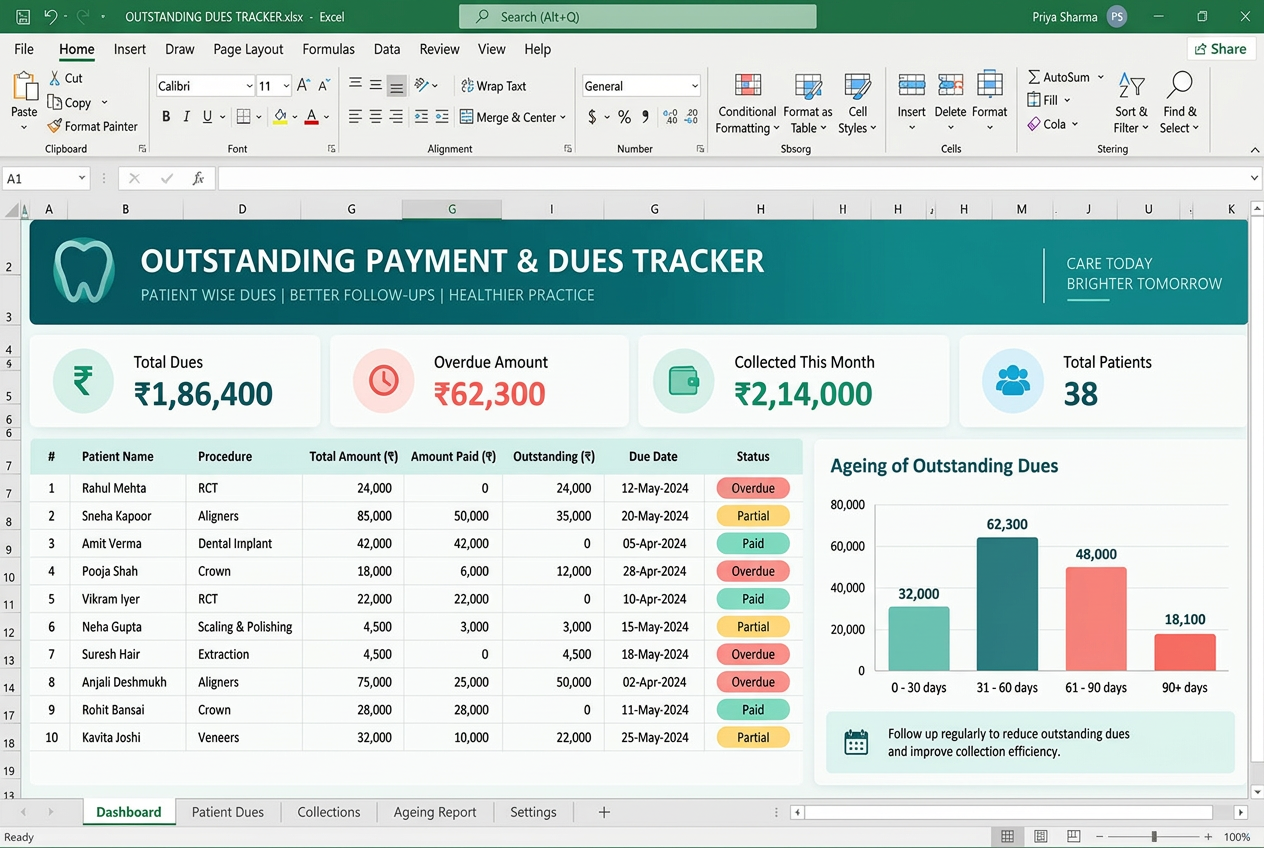Image resolution: width=1264 pixels, height=848 pixels.
Task: Apply percent style format
Action: pos(624,117)
